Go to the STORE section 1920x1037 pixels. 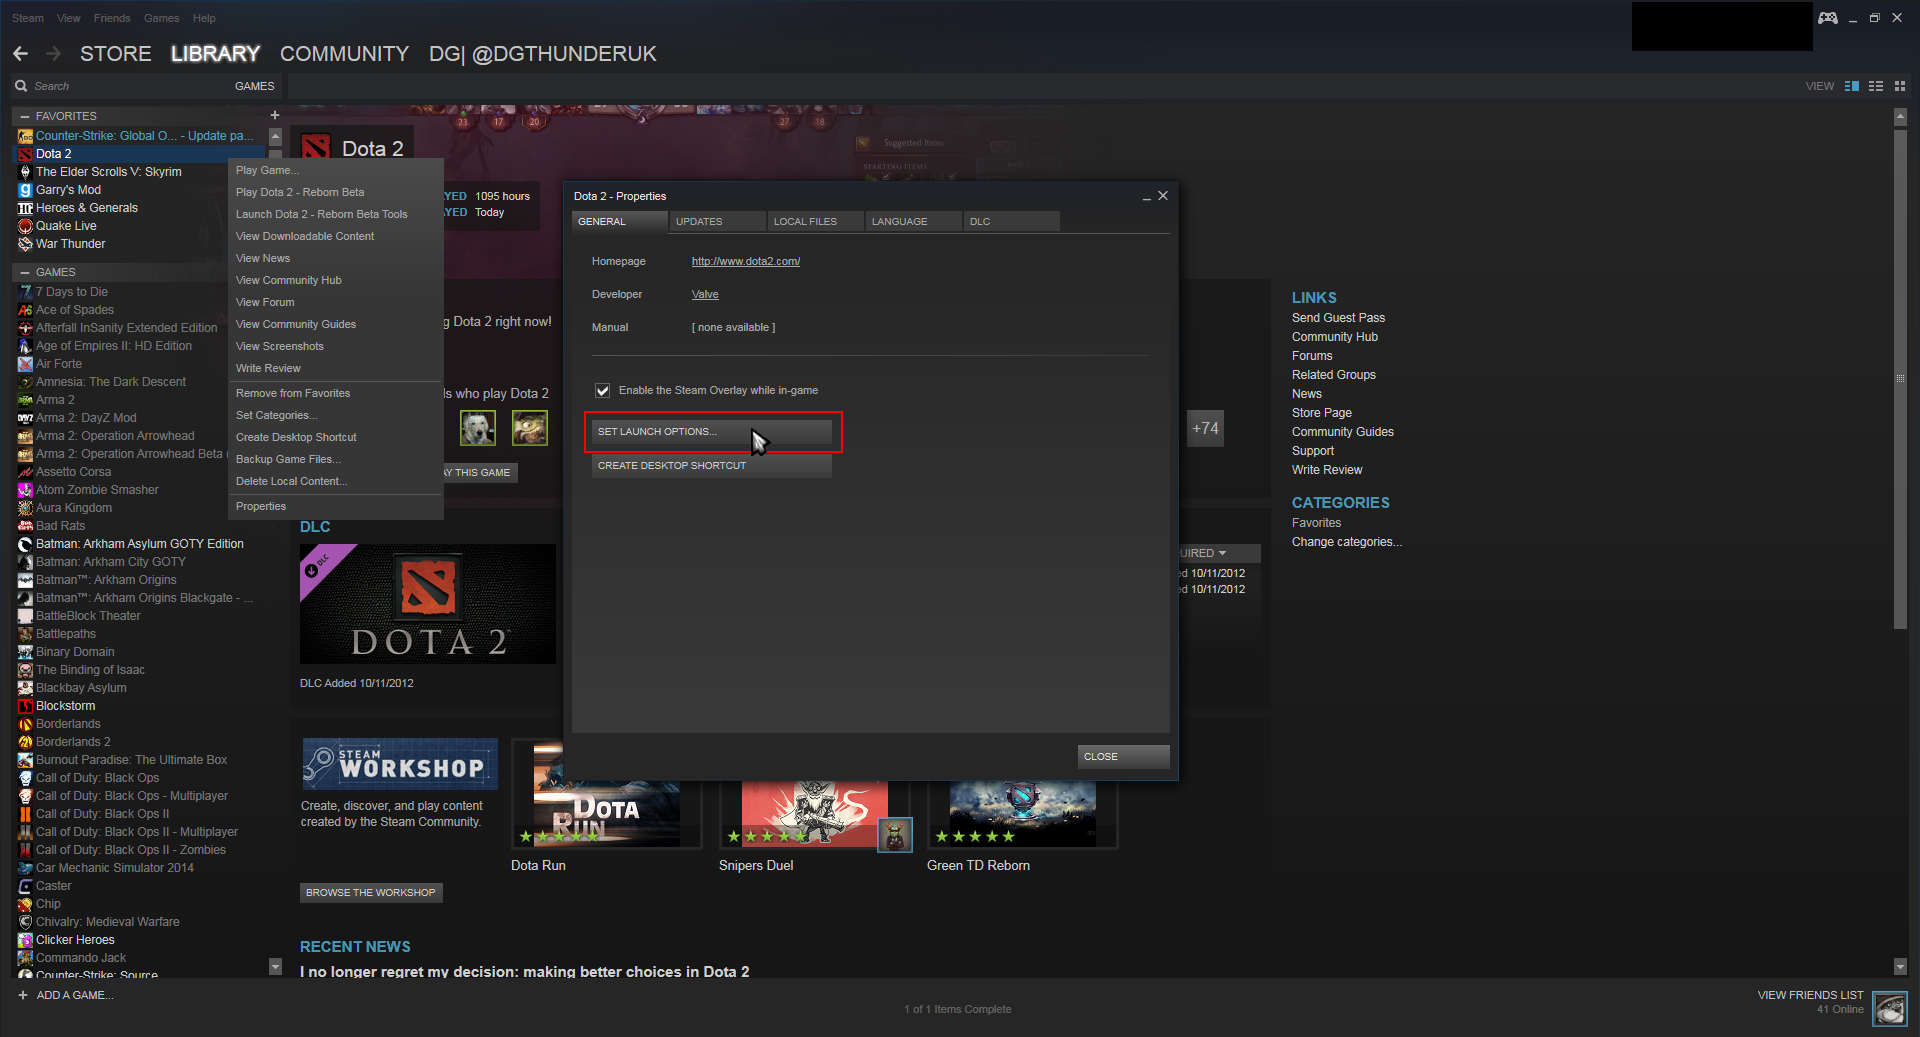point(116,54)
